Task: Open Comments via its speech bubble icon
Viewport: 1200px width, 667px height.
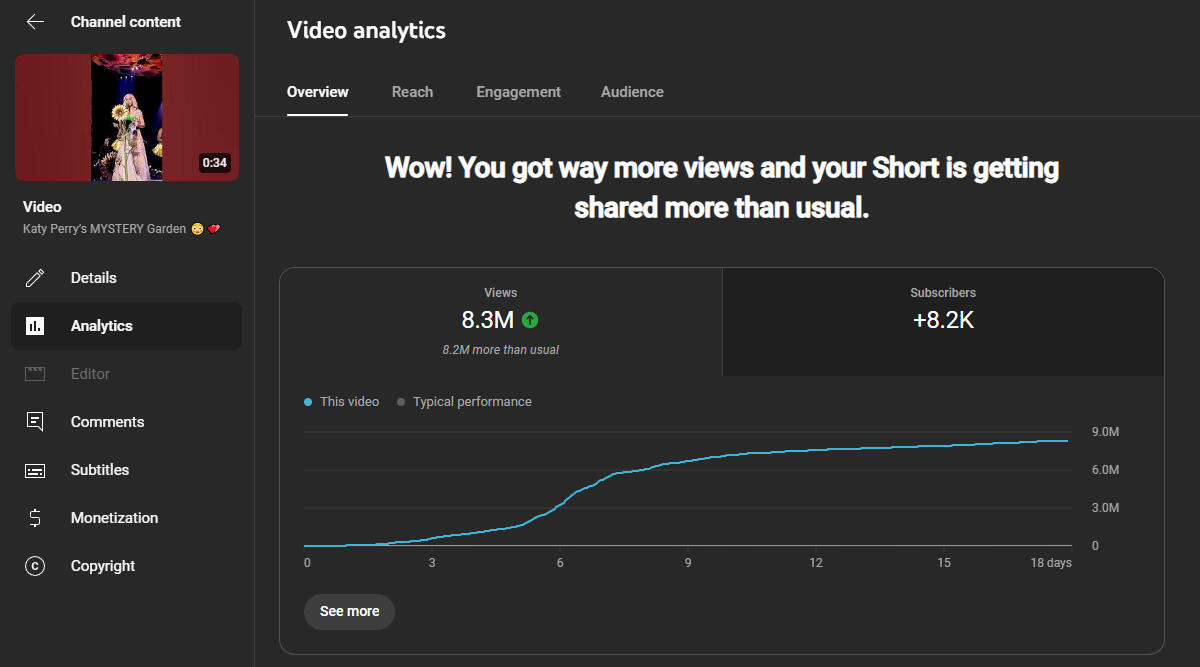Action: point(35,422)
